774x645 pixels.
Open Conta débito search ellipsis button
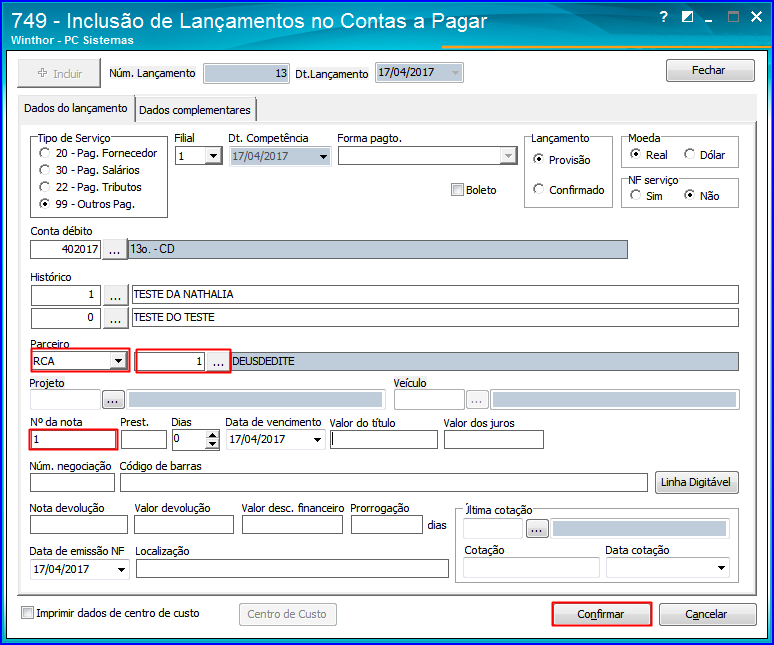115,250
